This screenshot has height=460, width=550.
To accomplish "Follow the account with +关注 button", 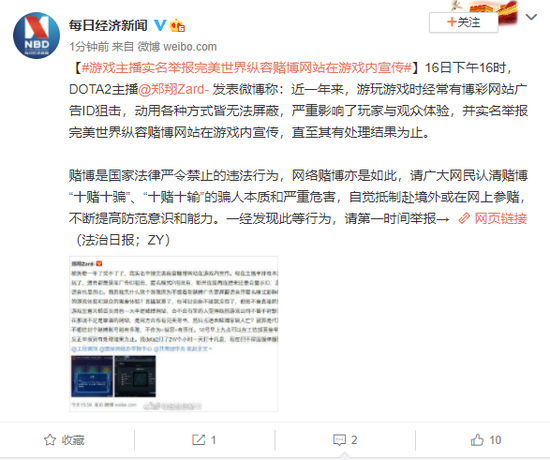I will [x=463, y=22].
